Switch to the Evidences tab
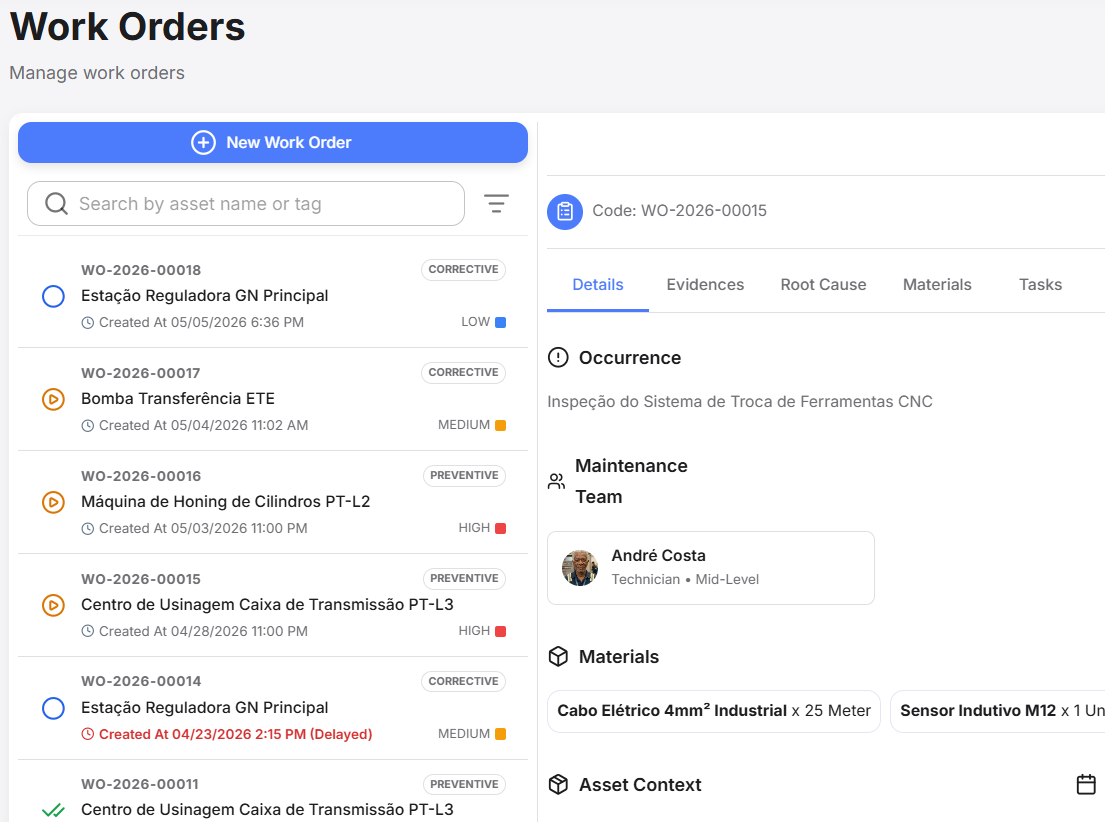 coord(705,285)
